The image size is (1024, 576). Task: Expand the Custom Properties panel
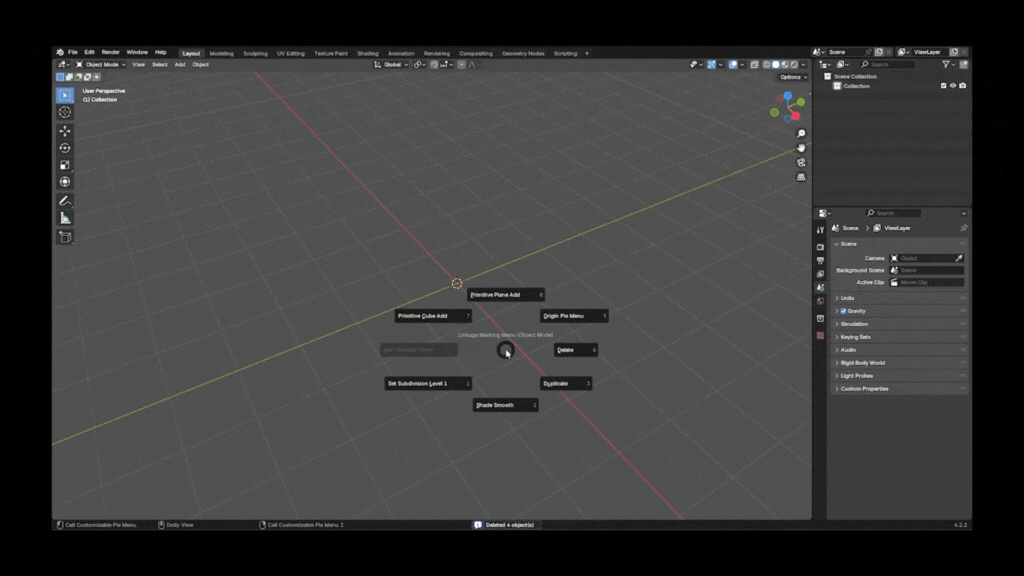(899, 389)
